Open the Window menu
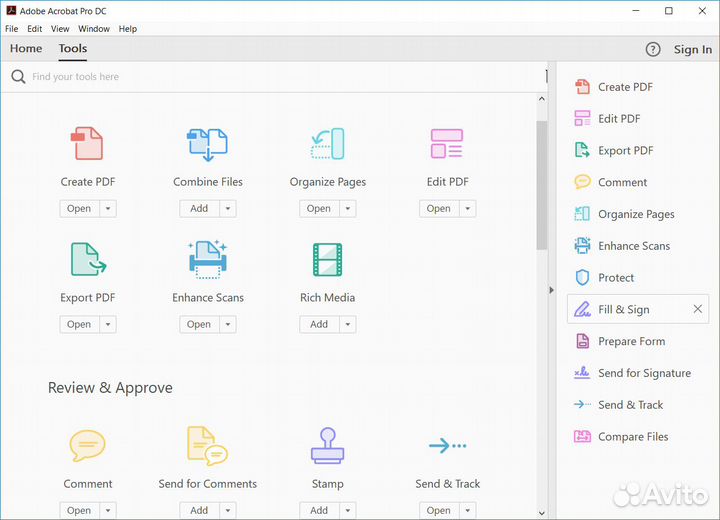Image resolution: width=720 pixels, height=520 pixels. (94, 28)
